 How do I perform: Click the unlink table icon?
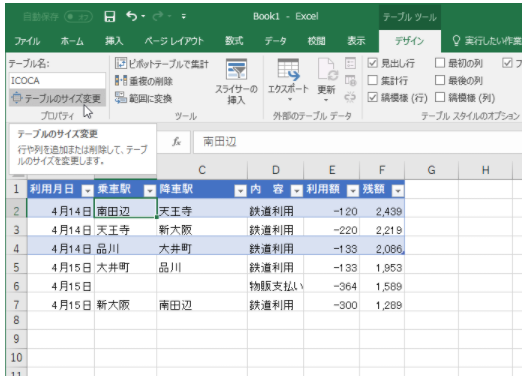(350, 97)
